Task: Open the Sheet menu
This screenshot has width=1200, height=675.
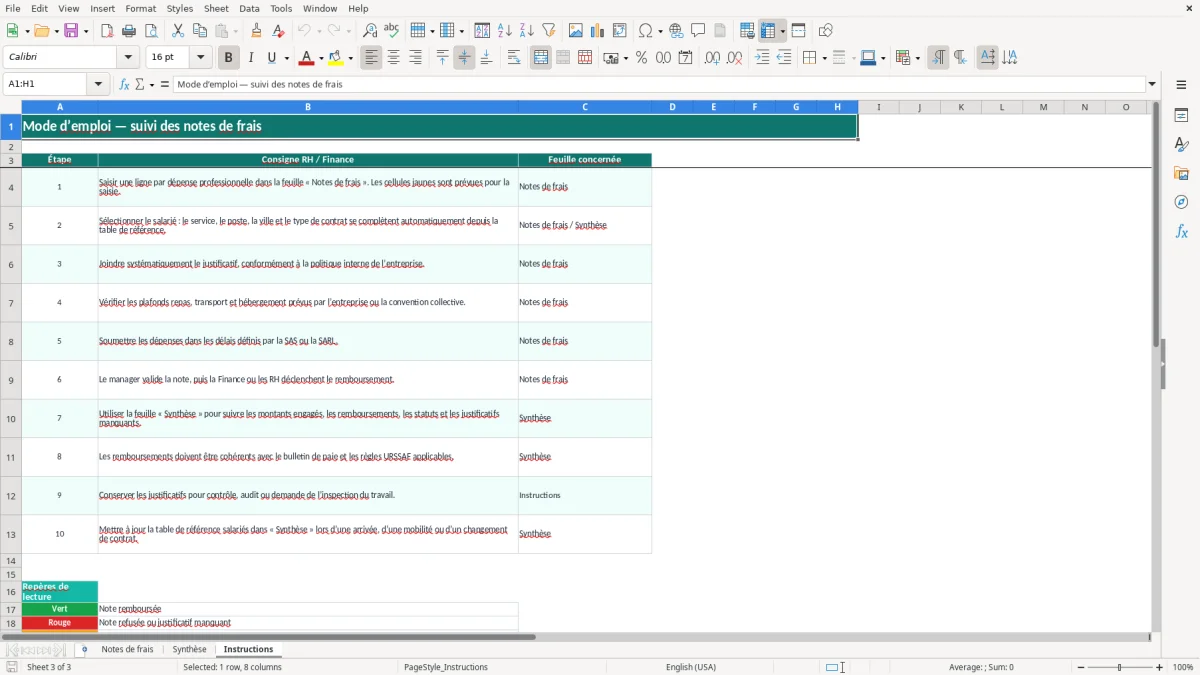Action: tap(216, 8)
